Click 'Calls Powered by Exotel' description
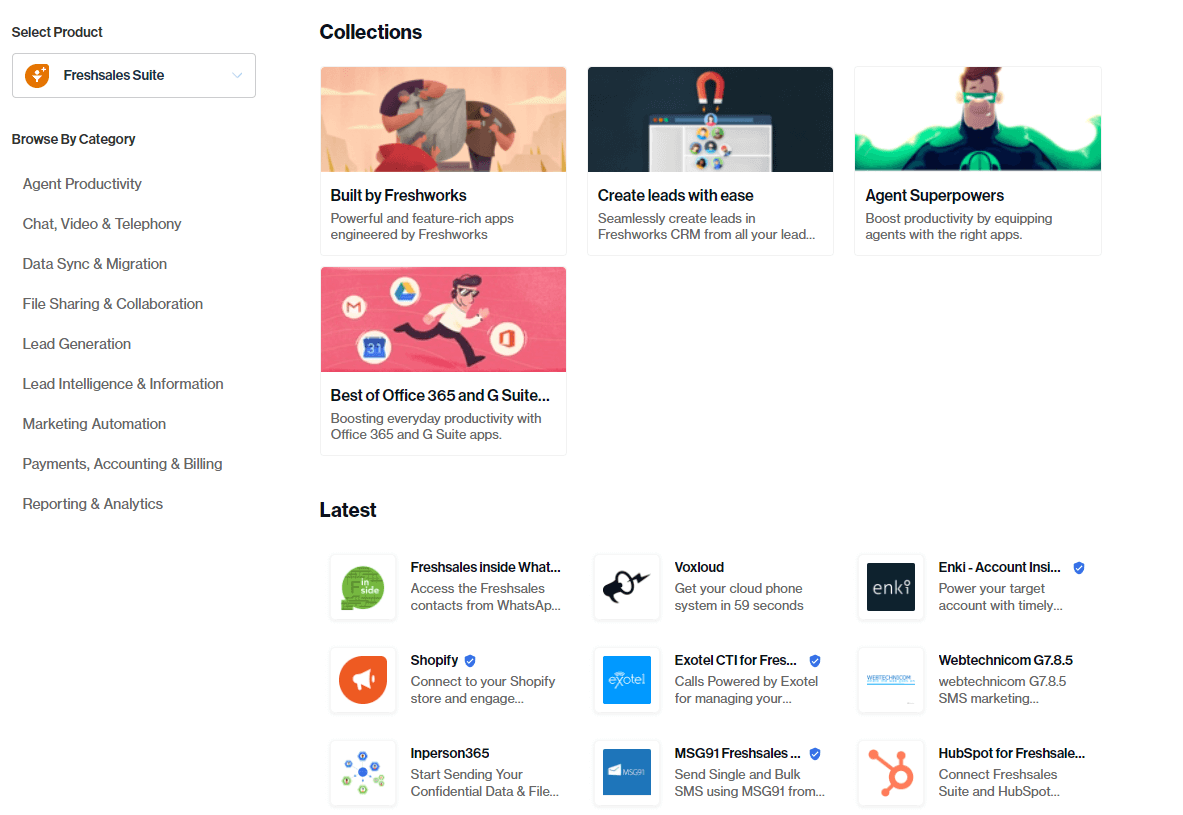The width and height of the screenshot is (1183, 815). pyautogui.click(x=746, y=690)
